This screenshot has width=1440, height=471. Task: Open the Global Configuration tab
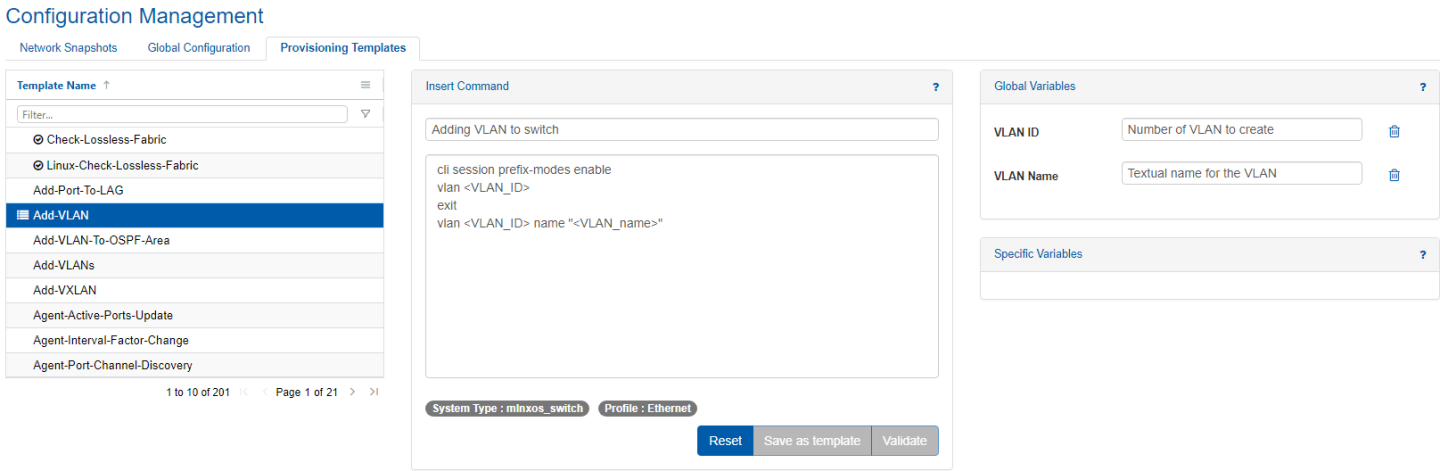point(198,48)
